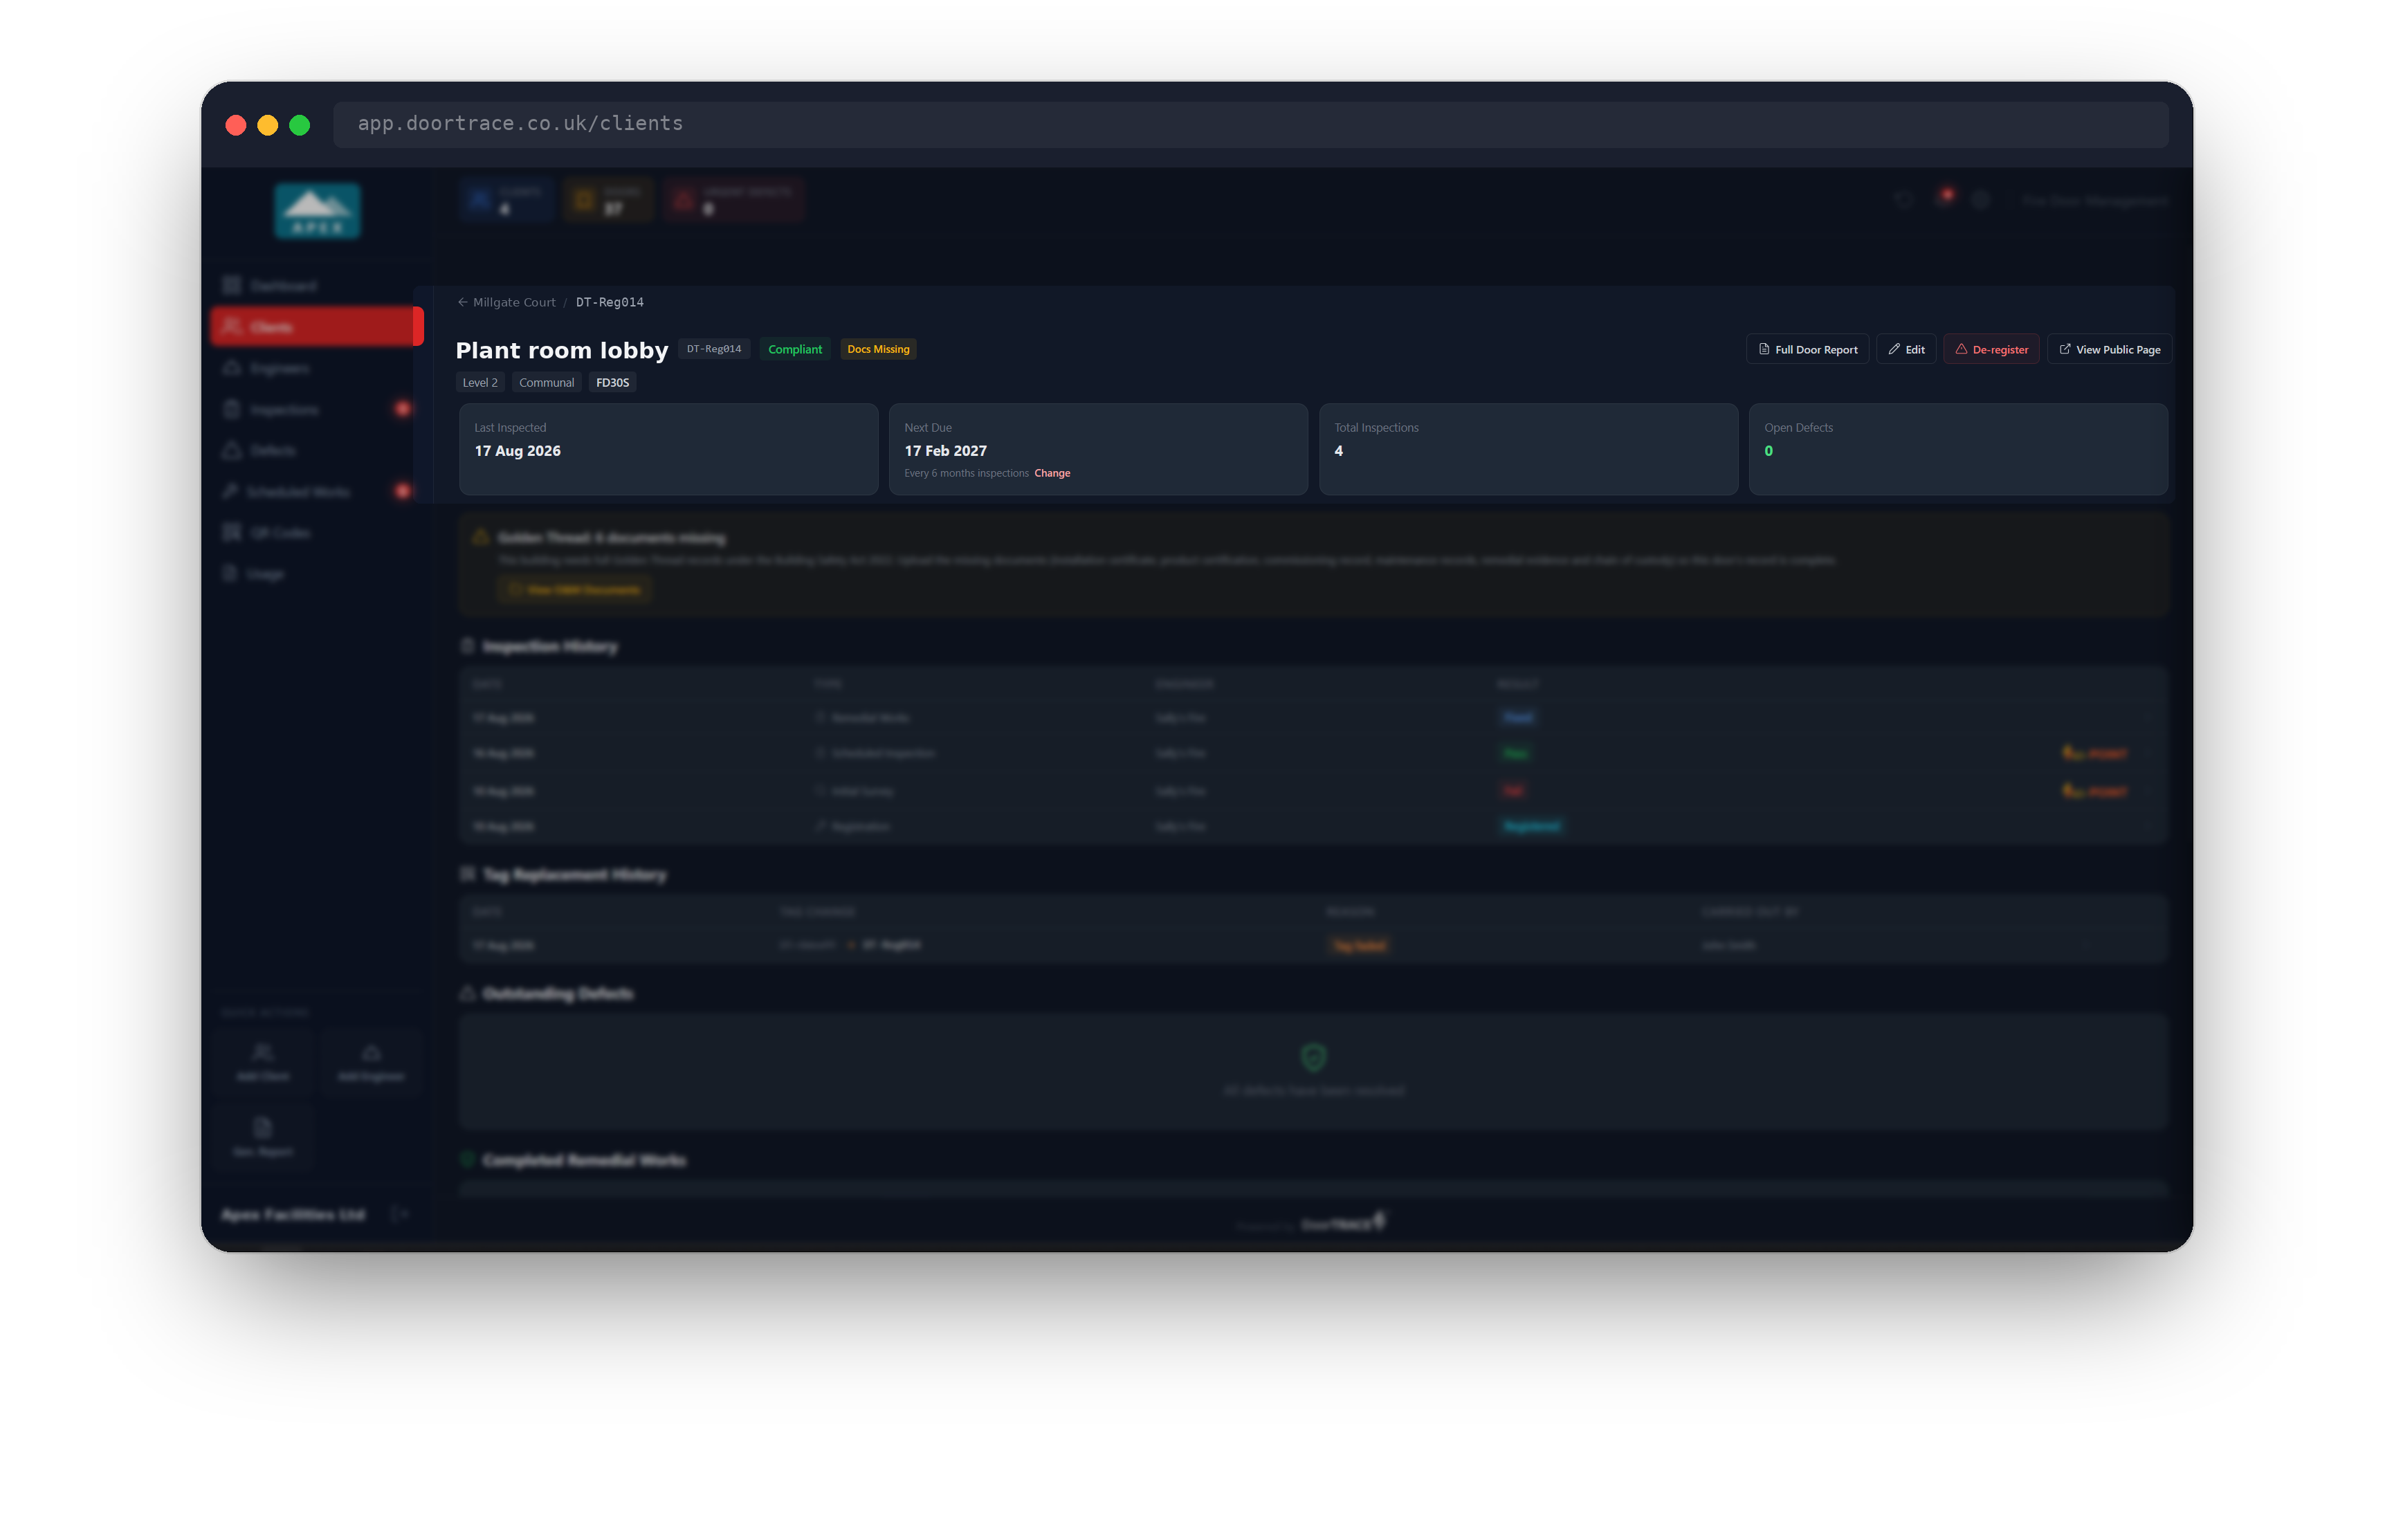Open View Public Page
Viewport: 2394px width, 1540px height.
pyautogui.click(x=2109, y=349)
